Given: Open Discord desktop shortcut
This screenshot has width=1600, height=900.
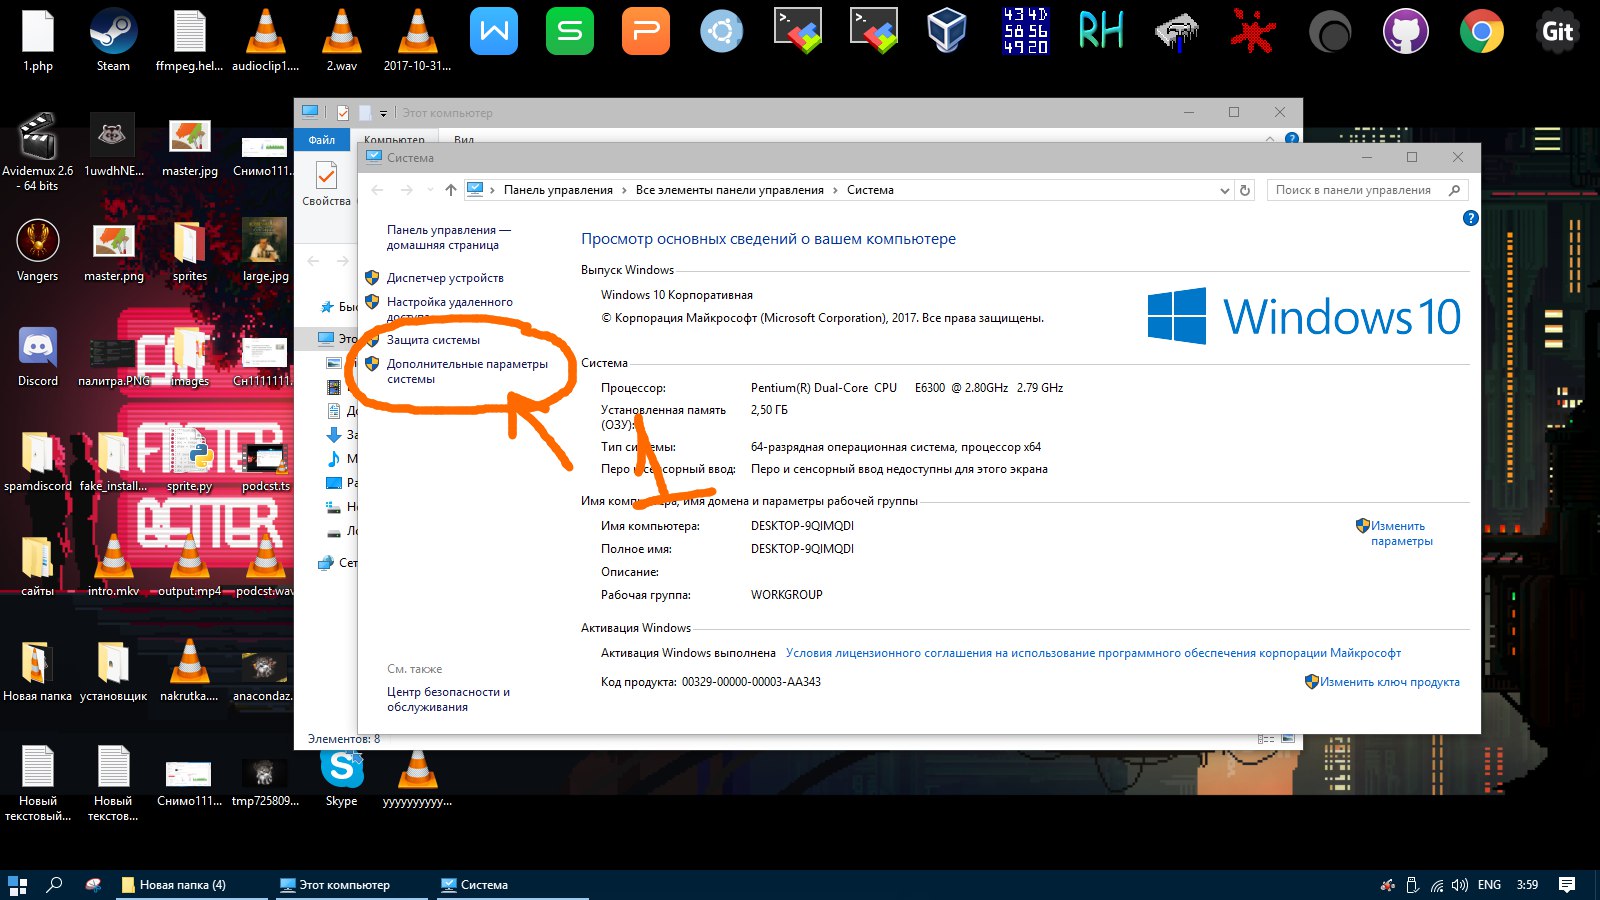Looking at the screenshot, I should pos(38,356).
